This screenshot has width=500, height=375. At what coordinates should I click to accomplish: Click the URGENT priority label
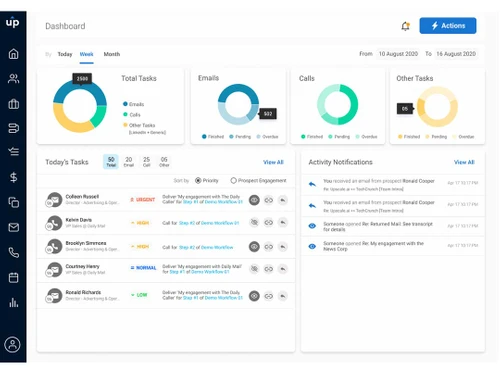[142, 199]
